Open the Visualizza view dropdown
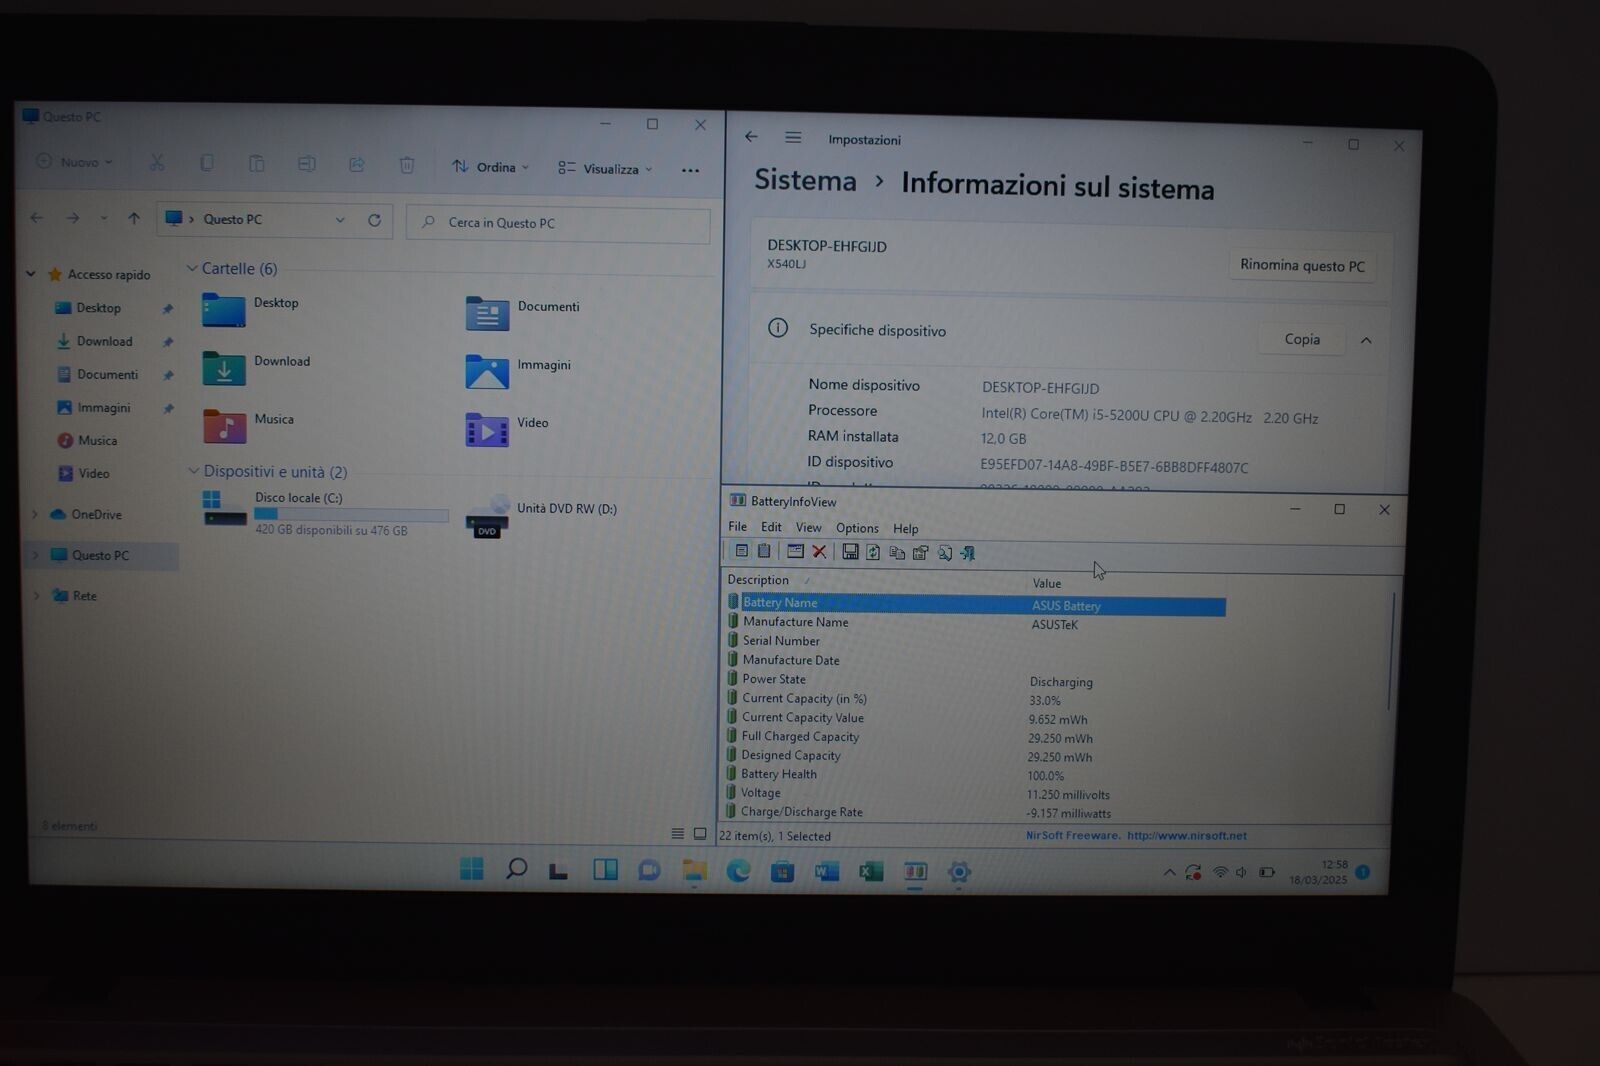Viewport: 1600px width, 1066px height. [605, 169]
